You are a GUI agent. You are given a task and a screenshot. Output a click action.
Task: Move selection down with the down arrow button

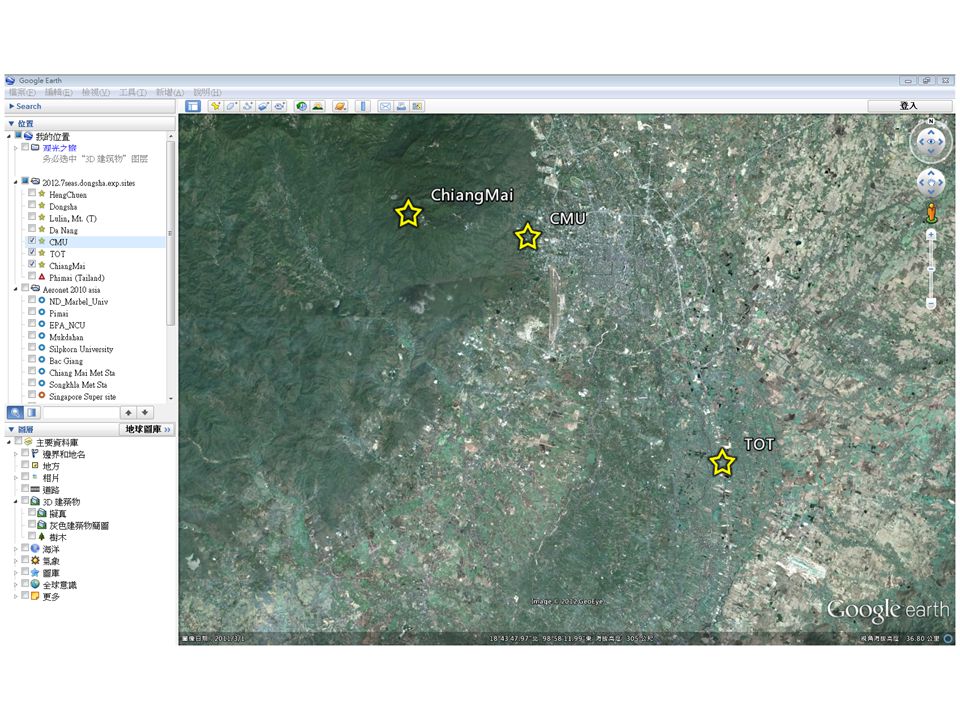pos(144,413)
